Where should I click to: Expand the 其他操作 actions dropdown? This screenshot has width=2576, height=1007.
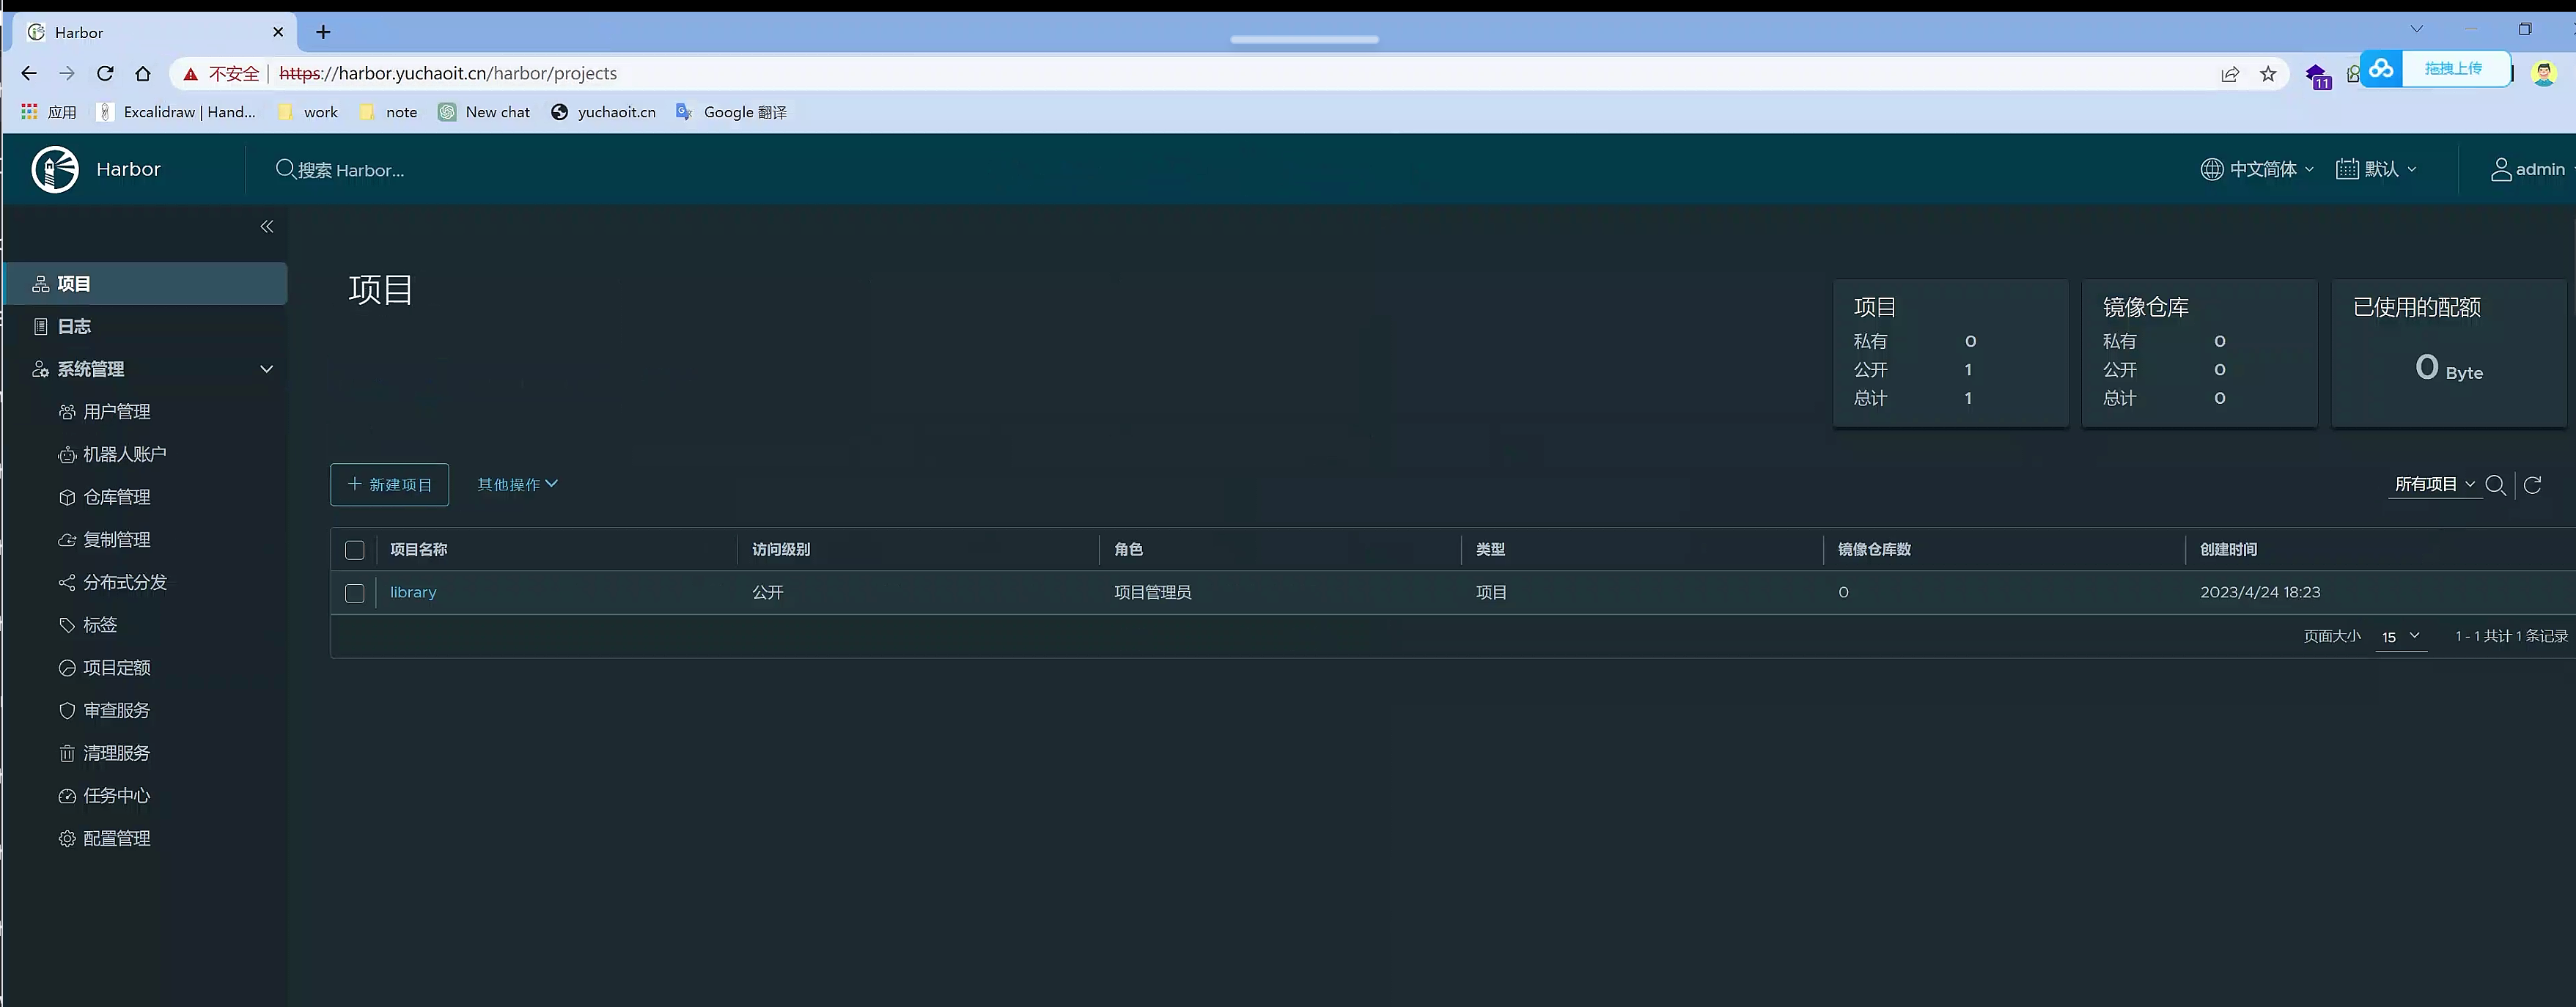coord(517,484)
